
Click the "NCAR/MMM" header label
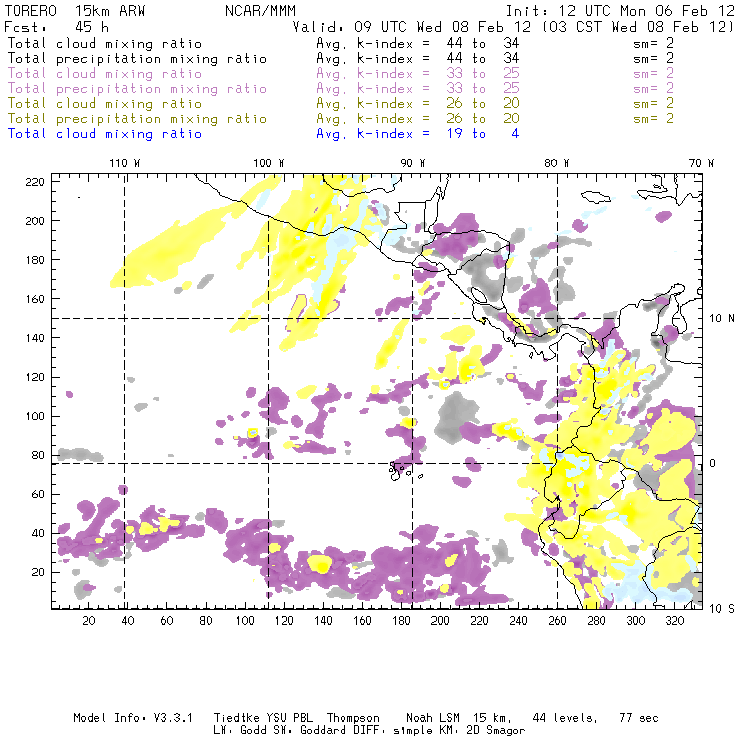[x=261, y=11]
